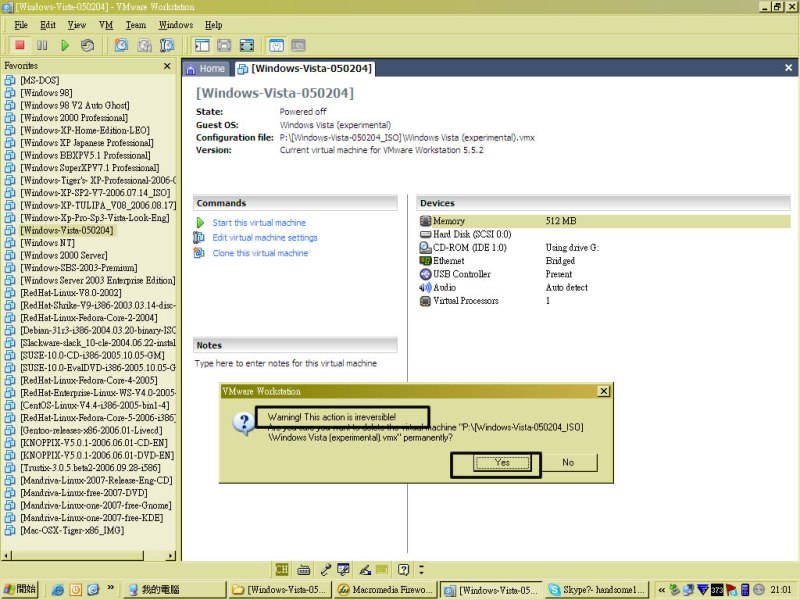This screenshot has width=800, height=600.
Task: Click the Windows Start button
Action: (x=20, y=589)
